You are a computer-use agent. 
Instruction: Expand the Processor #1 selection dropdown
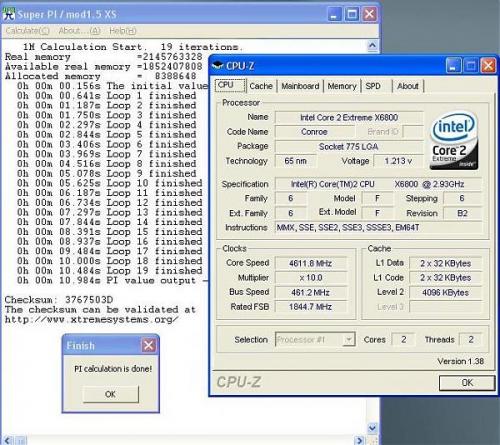click(349, 340)
